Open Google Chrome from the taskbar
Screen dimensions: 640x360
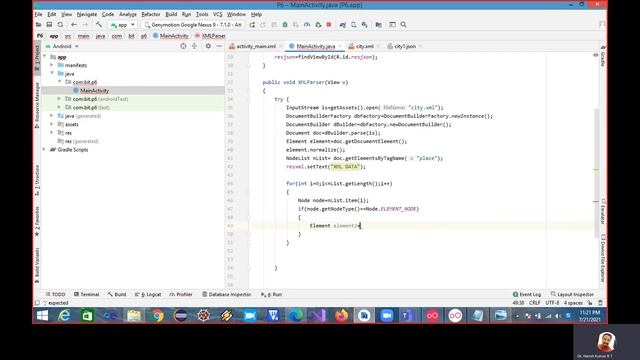click(x=158, y=316)
